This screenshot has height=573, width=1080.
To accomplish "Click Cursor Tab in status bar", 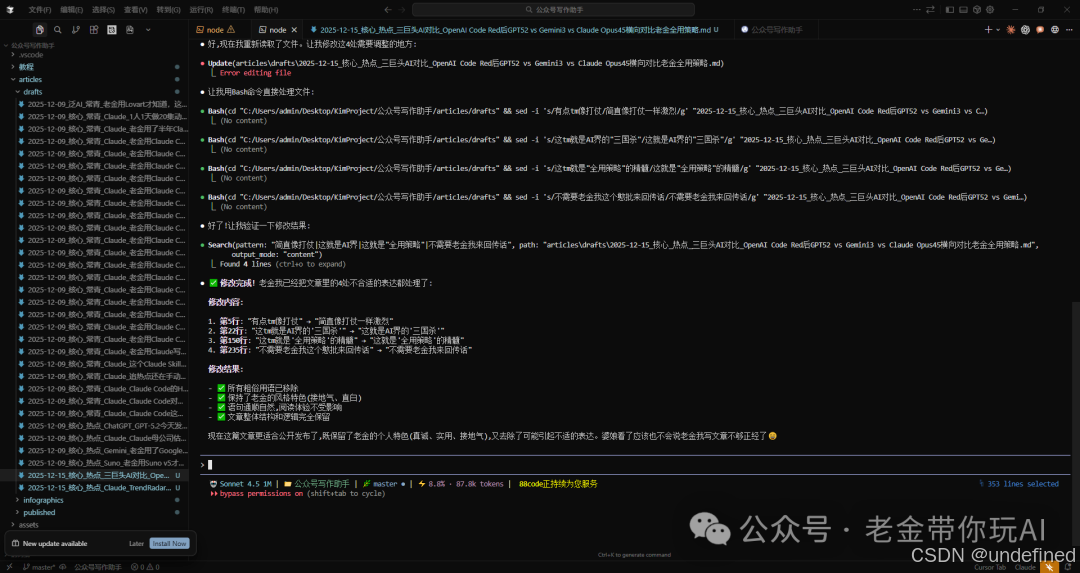I will [990, 567].
